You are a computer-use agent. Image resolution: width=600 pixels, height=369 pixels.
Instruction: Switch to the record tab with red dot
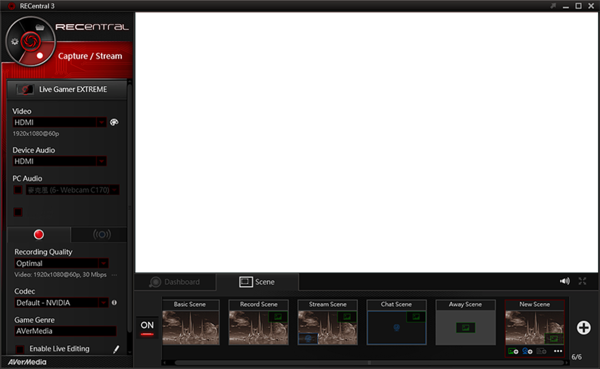coord(39,235)
